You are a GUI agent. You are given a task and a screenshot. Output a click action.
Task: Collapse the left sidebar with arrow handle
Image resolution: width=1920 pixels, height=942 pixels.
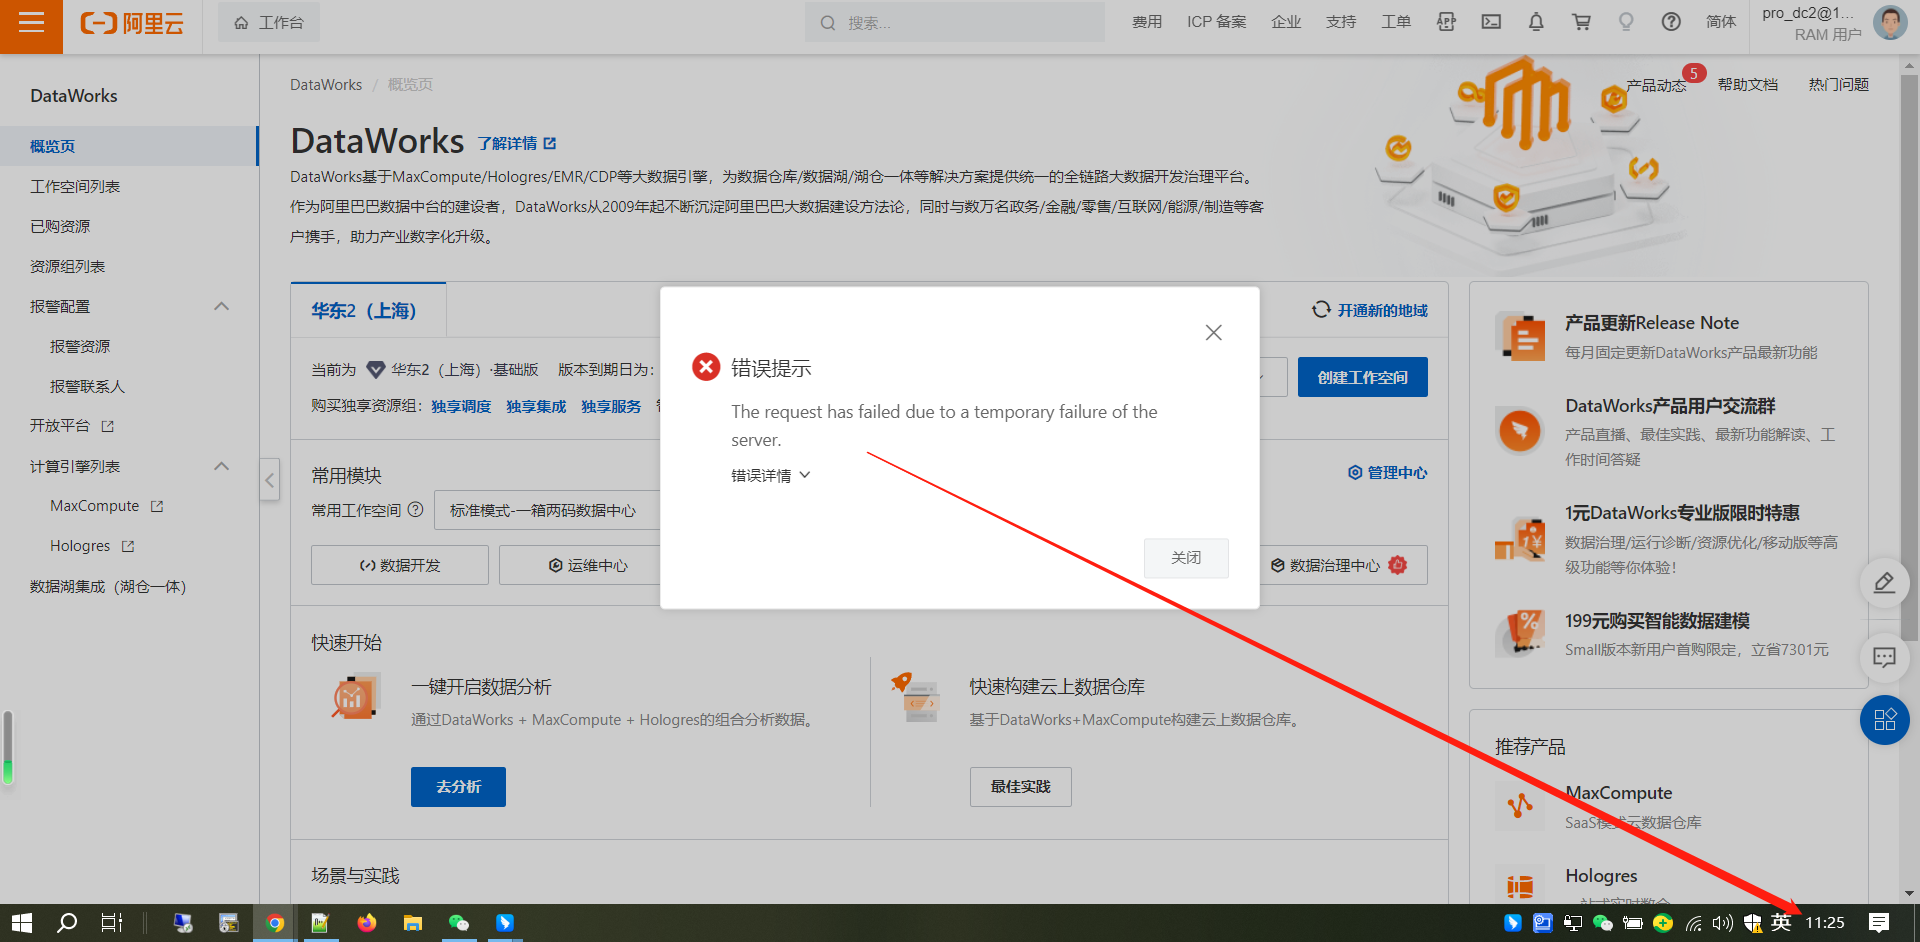269,480
